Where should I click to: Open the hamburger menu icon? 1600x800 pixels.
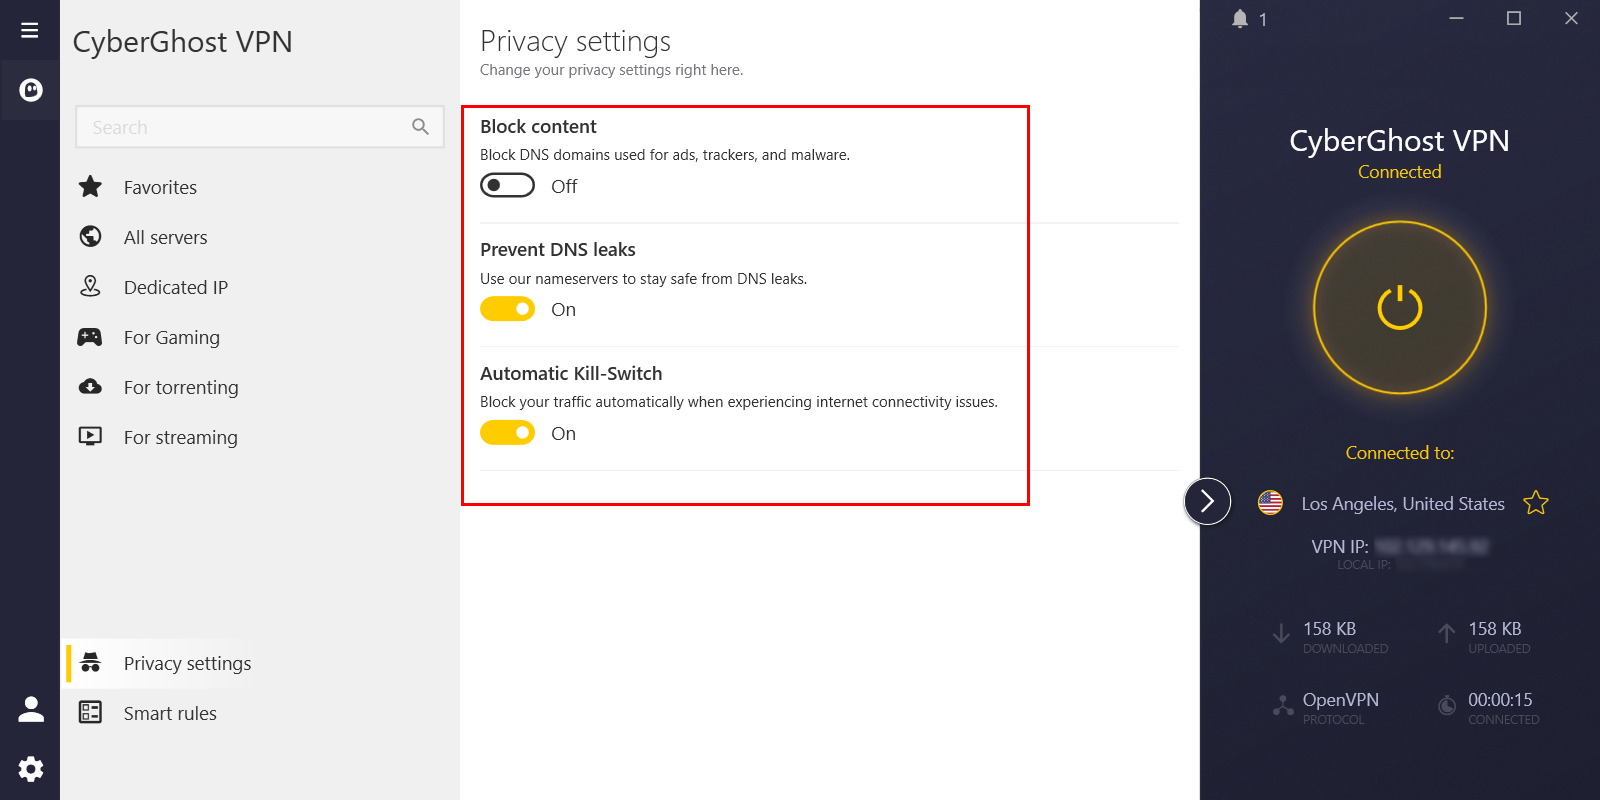click(x=30, y=30)
